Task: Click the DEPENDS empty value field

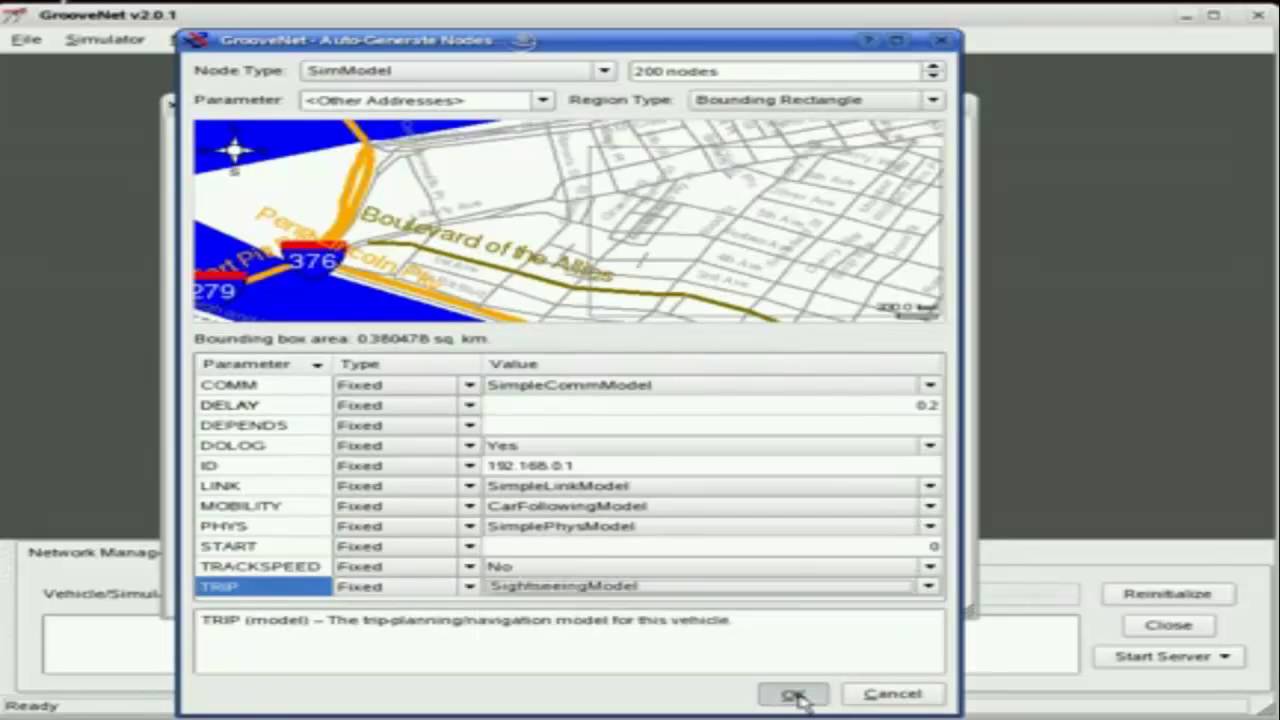Action: pos(713,425)
